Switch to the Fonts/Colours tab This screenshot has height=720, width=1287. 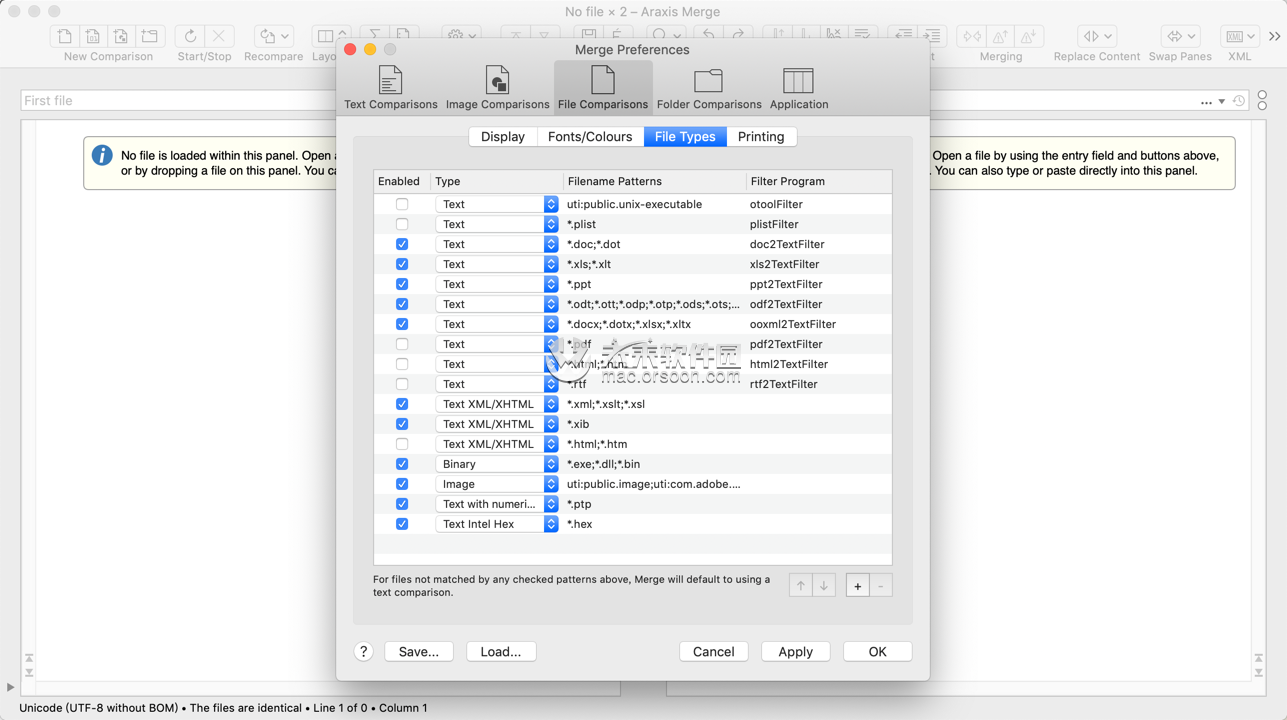590,137
